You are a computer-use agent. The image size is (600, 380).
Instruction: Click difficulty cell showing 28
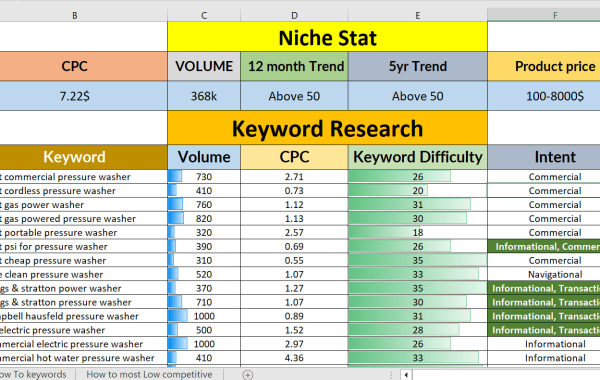417,330
